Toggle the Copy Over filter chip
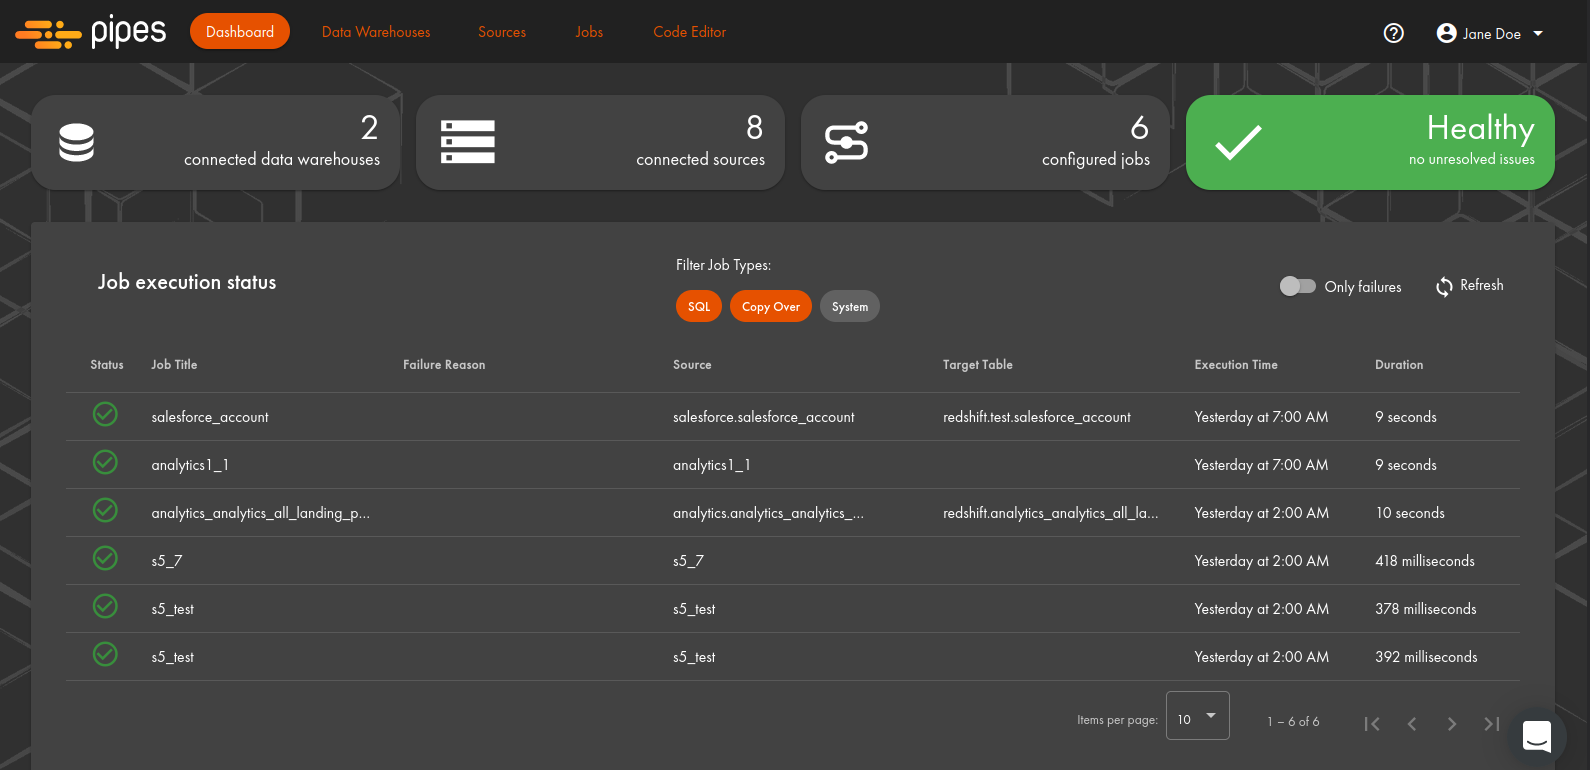 pos(770,307)
